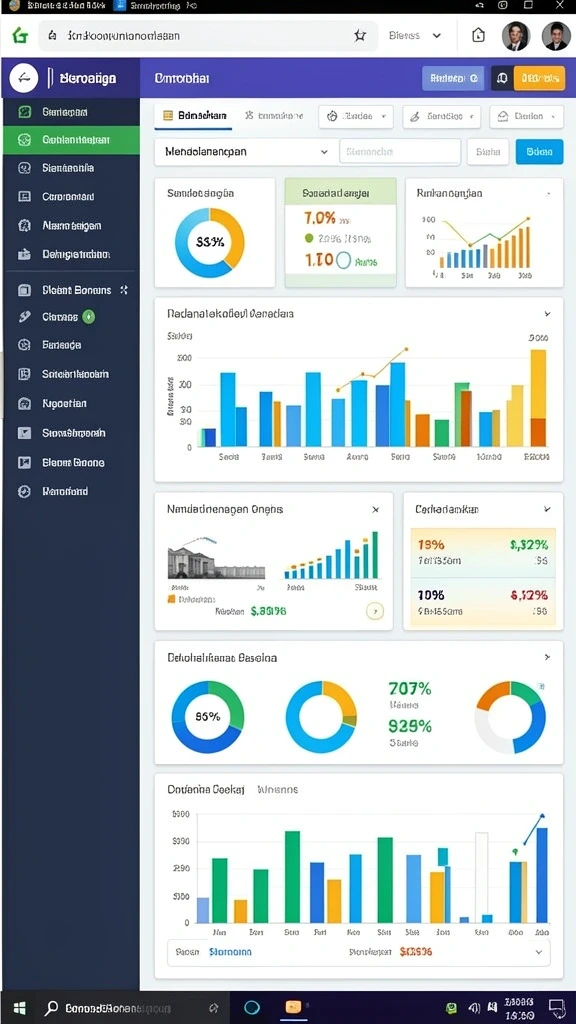This screenshot has height=1024, width=576.
Task: Expand bottom chart footer dropdown chevron
Action: 539,952
